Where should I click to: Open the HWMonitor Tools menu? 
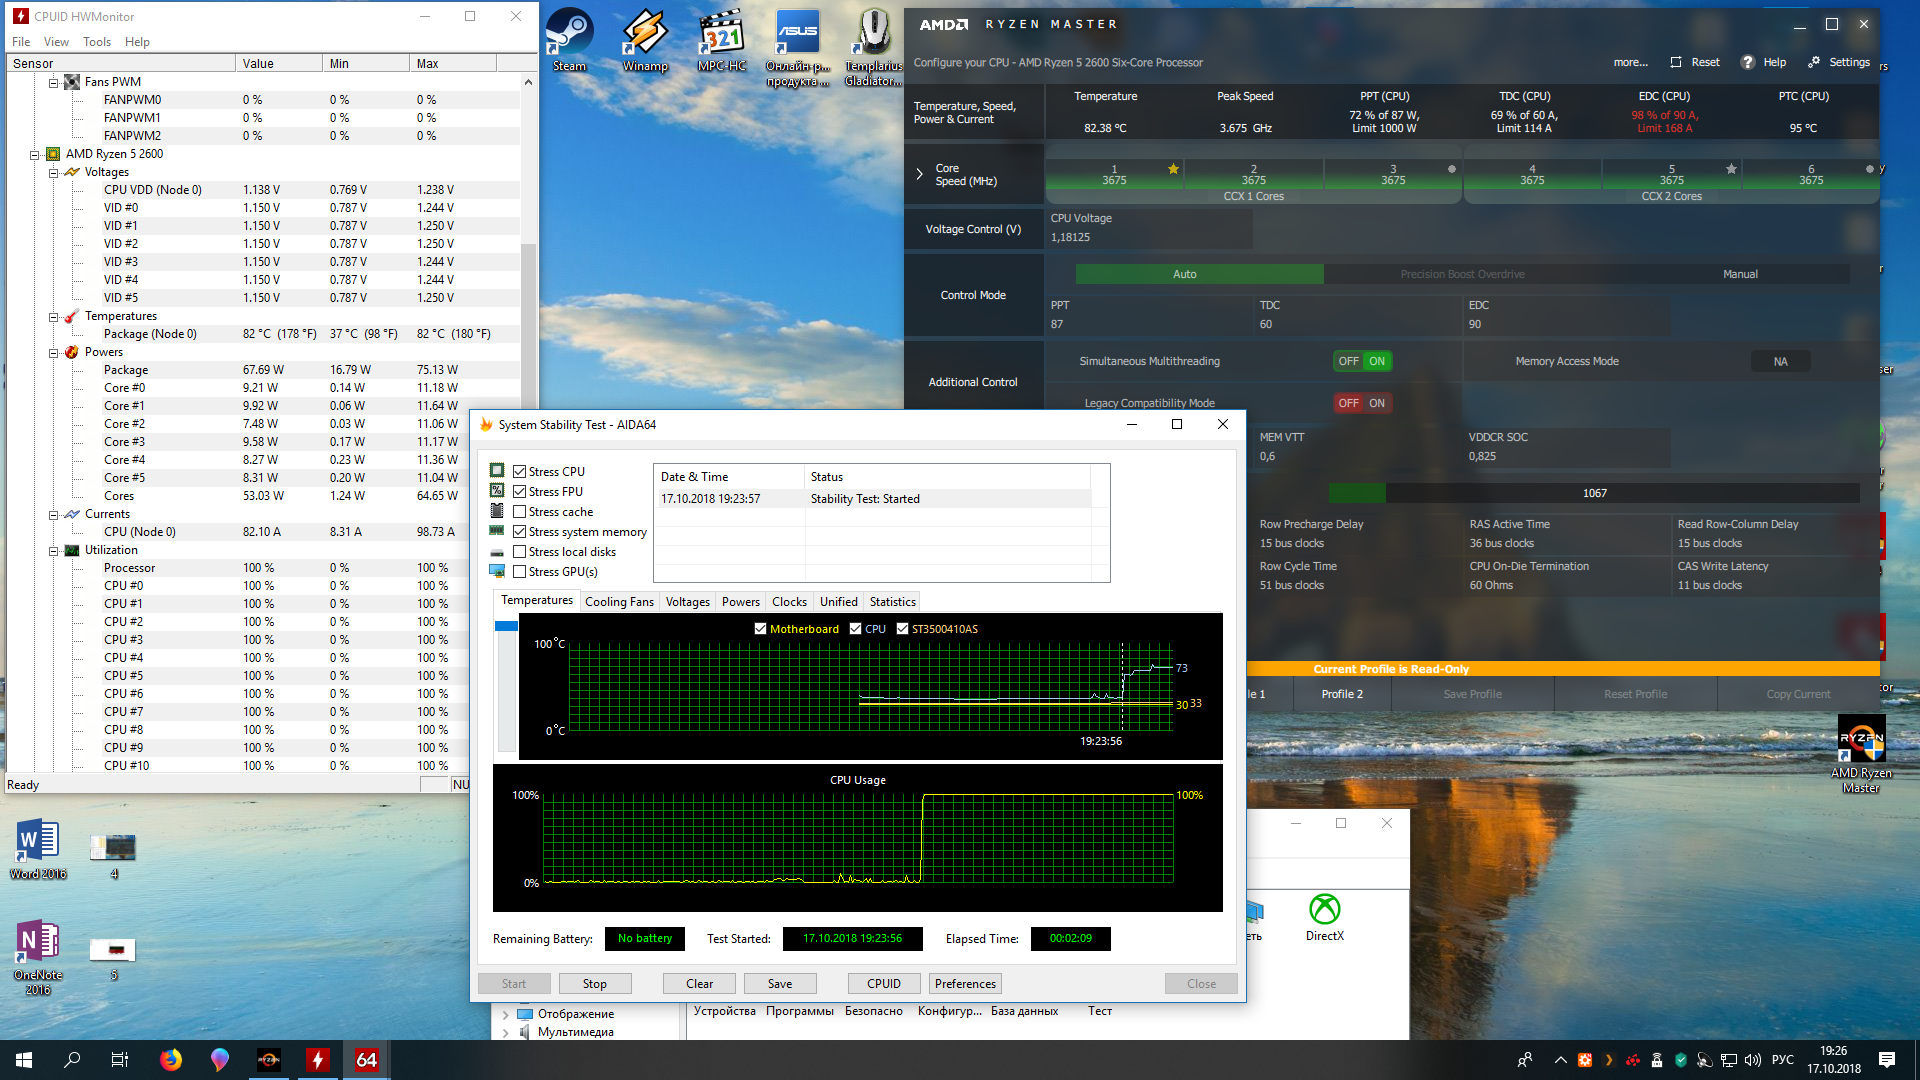[97, 42]
